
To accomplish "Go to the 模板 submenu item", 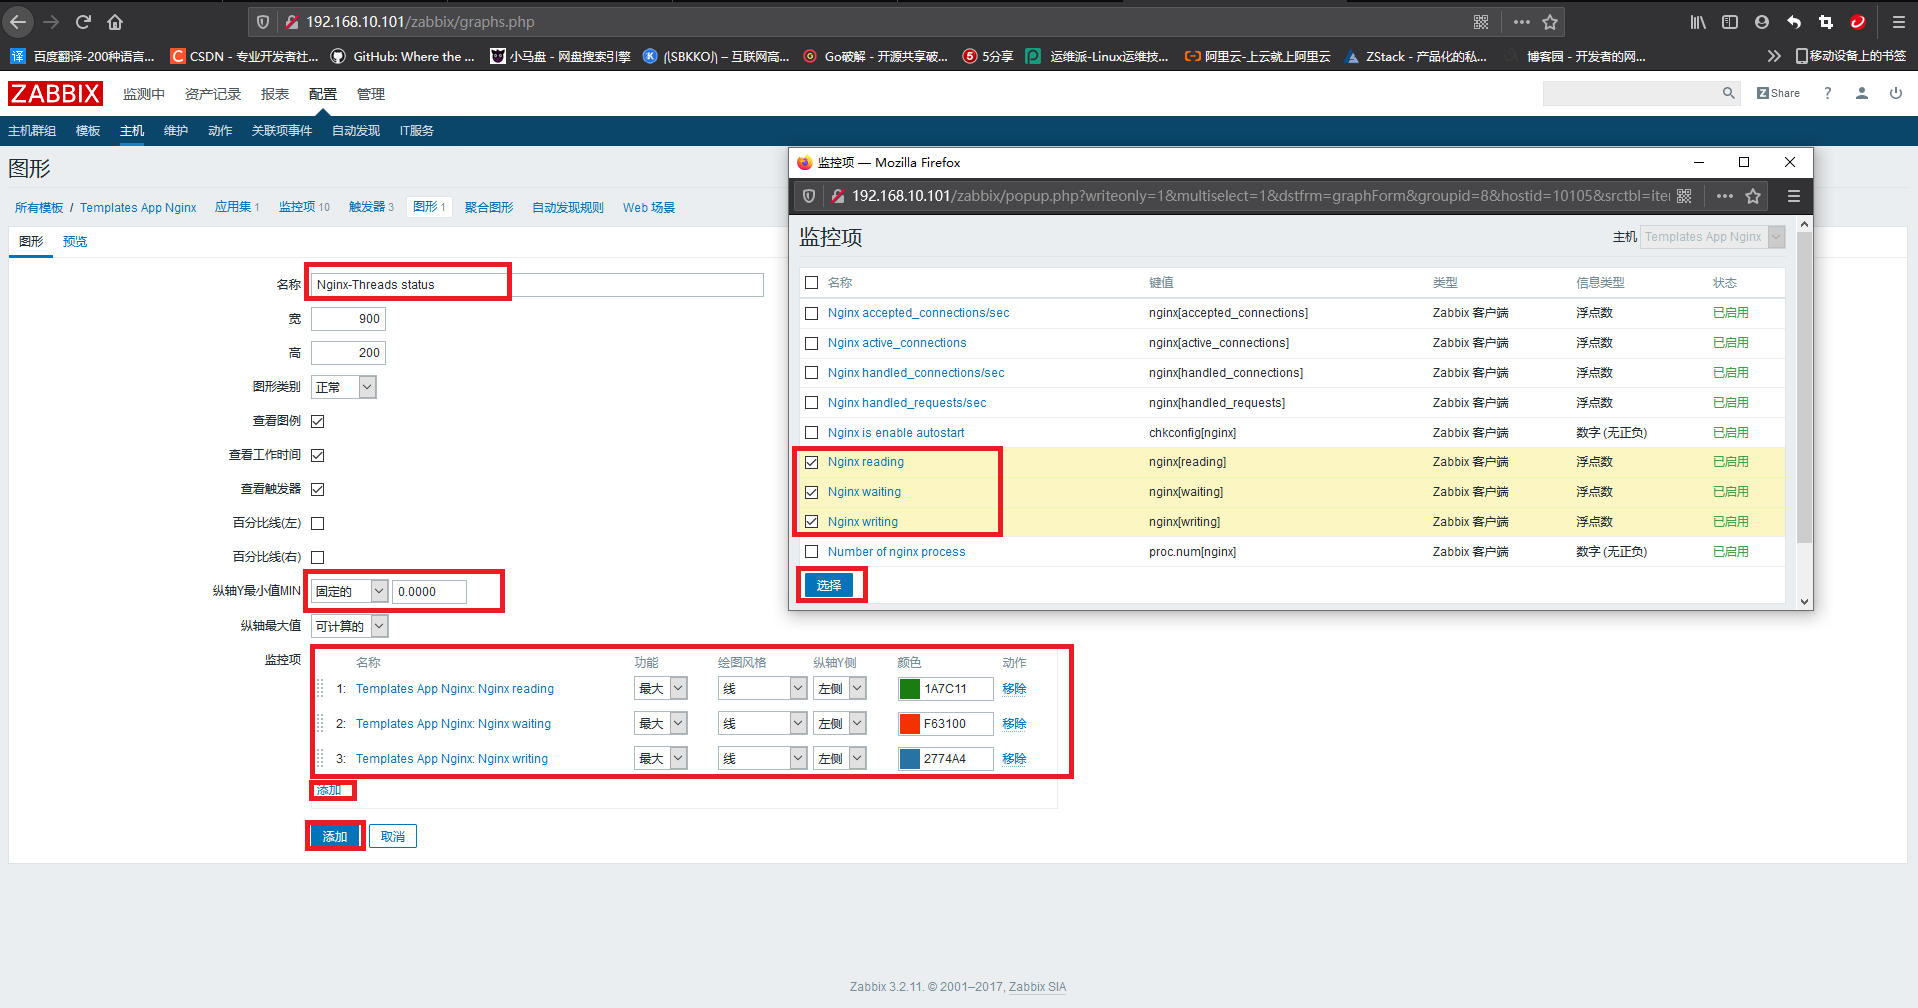I will [88, 131].
